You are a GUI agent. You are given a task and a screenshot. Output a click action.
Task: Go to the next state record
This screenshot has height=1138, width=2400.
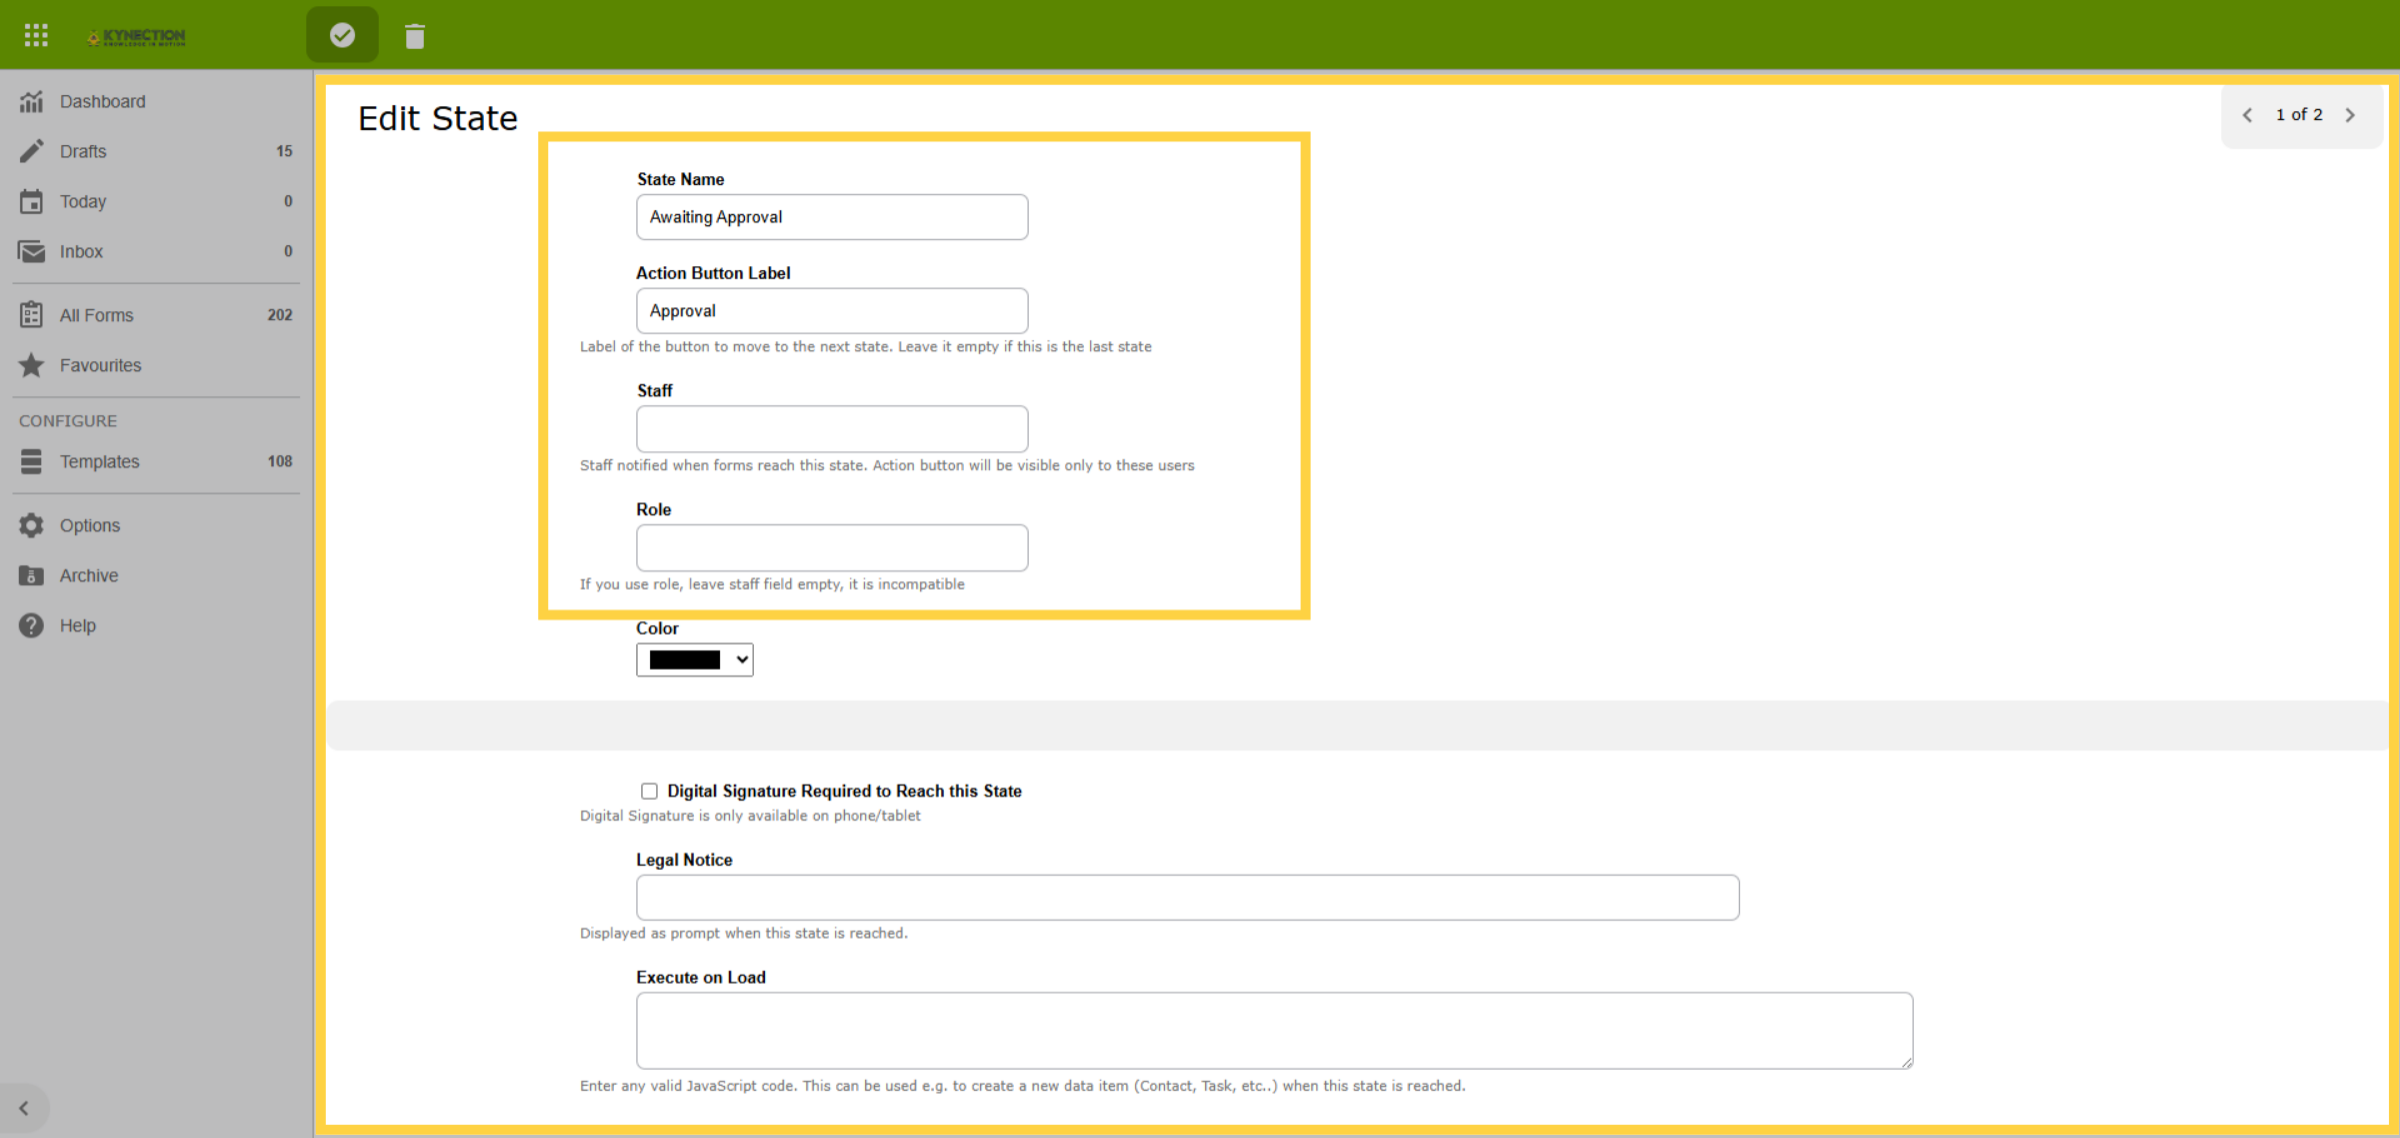(x=2350, y=115)
